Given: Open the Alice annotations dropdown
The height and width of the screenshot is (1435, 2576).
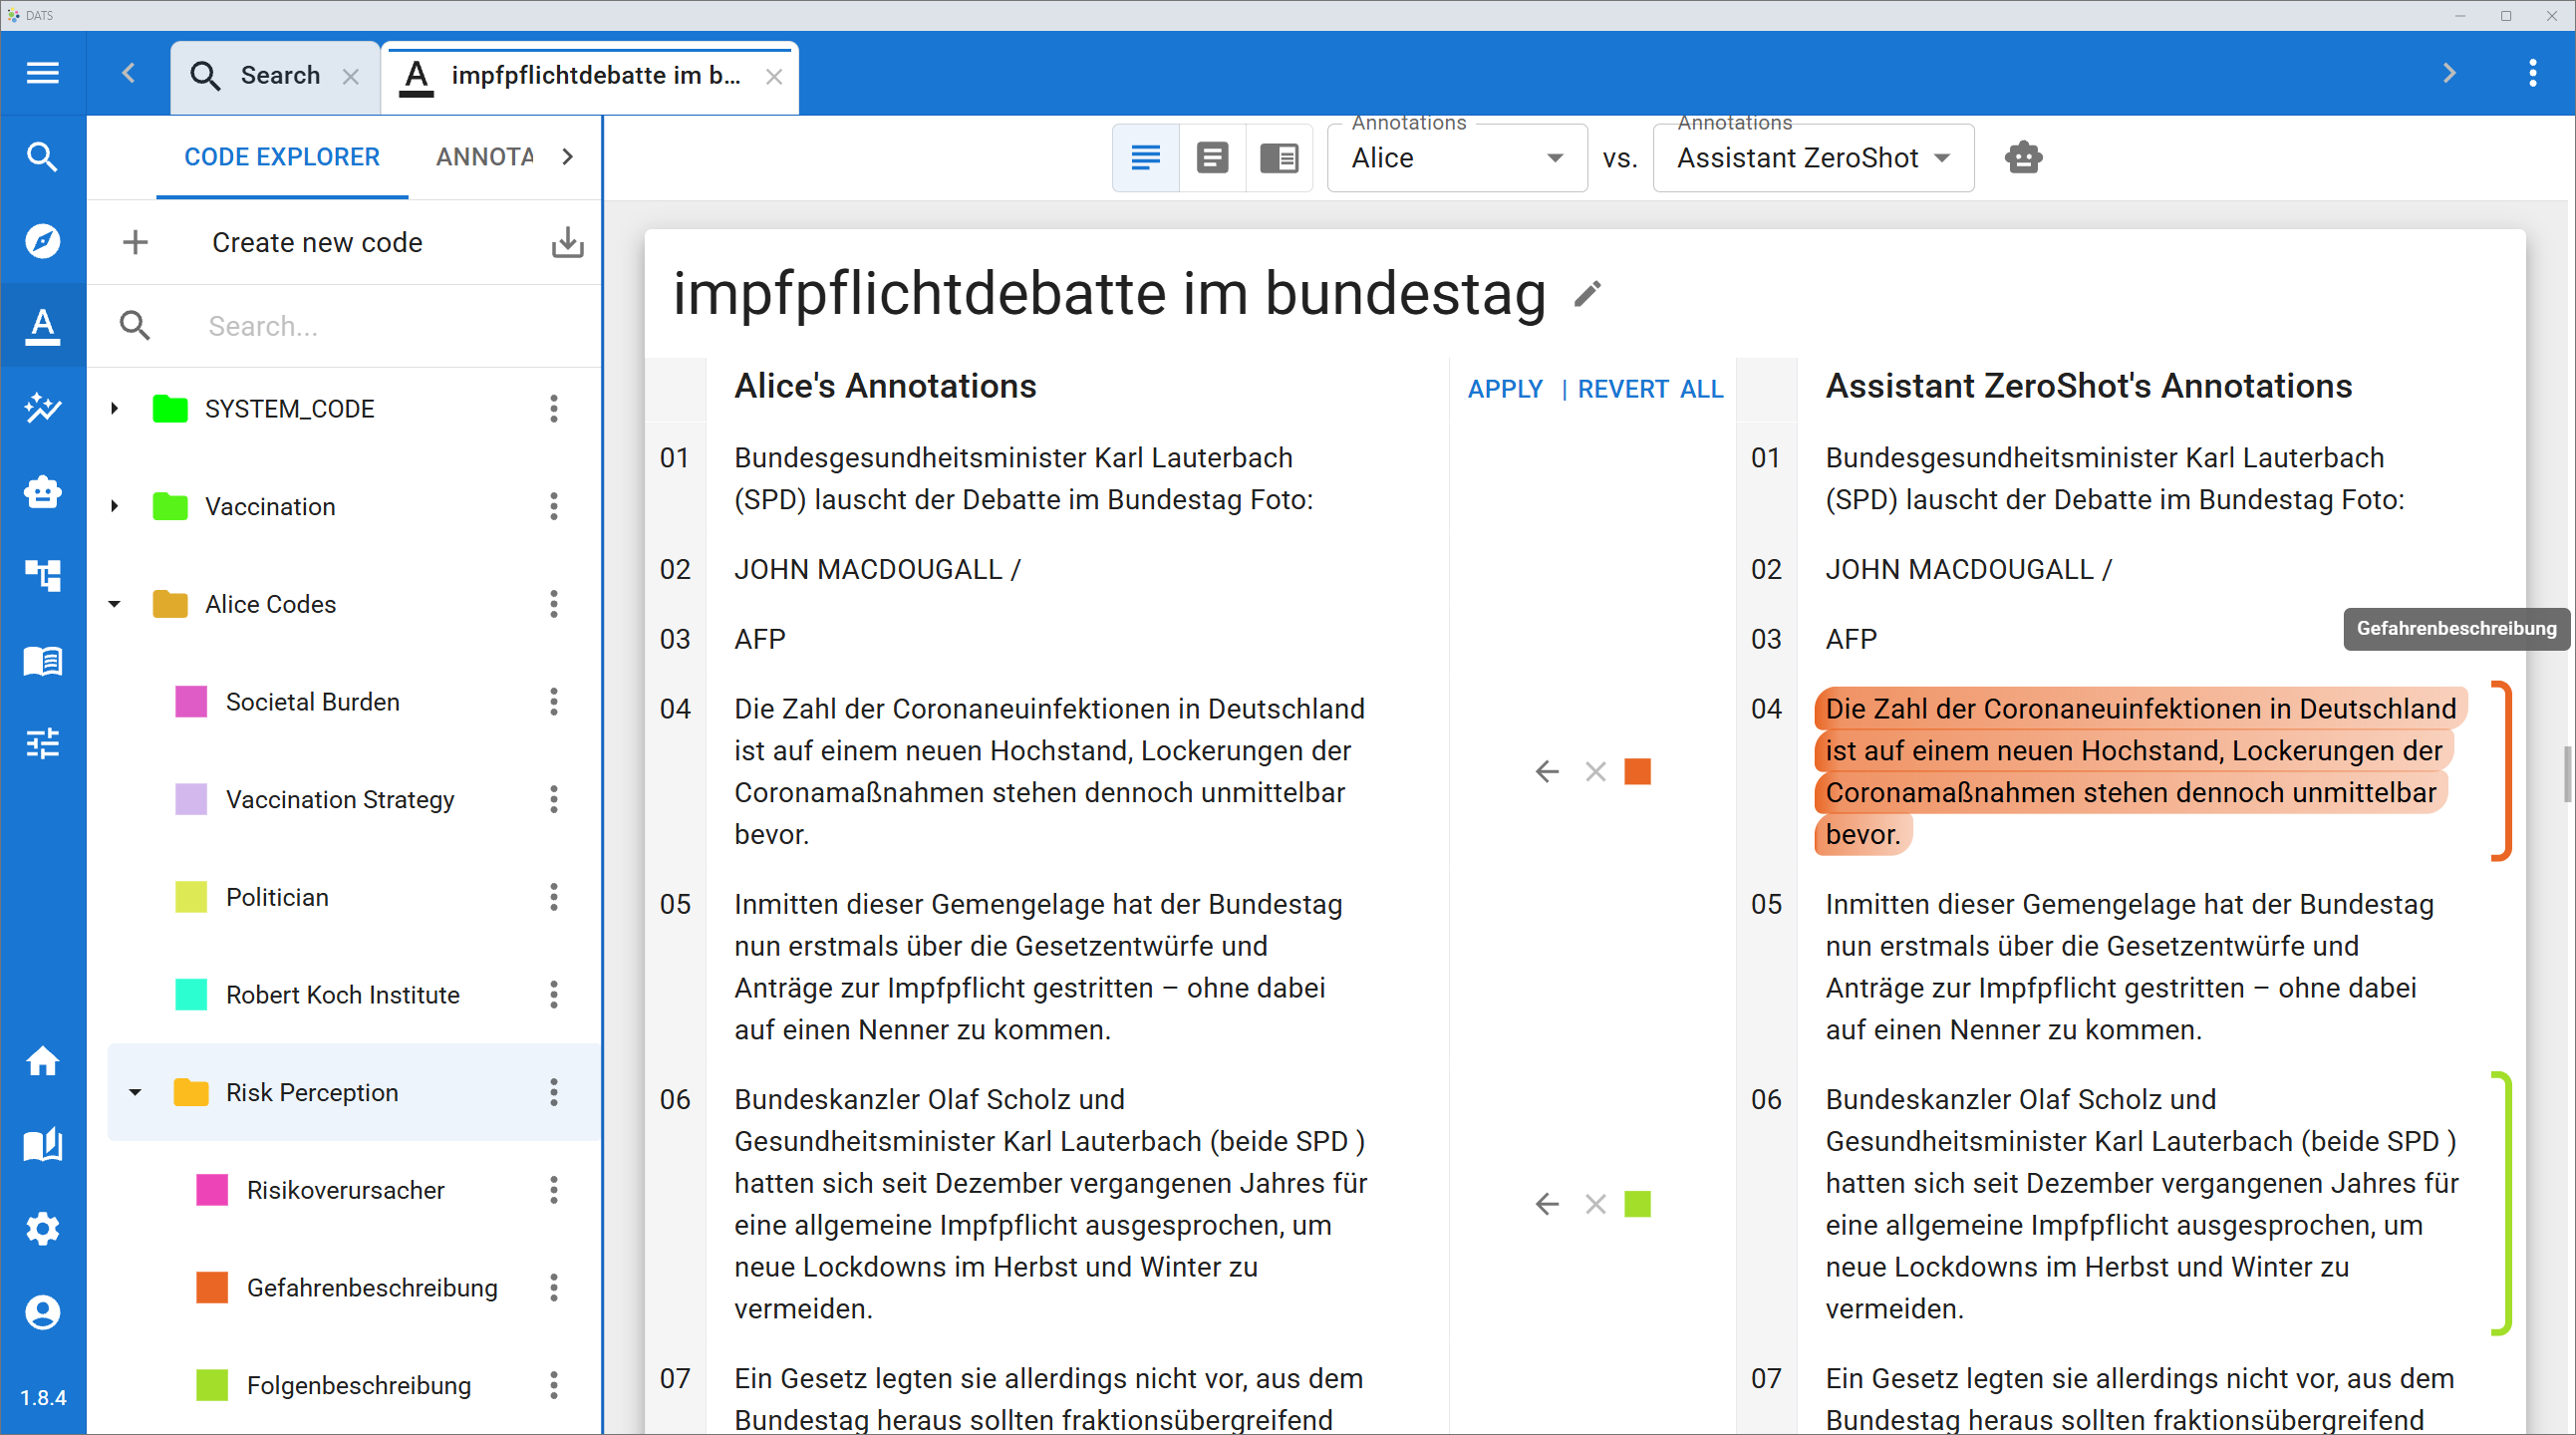Looking at the screenshot, I should [1457, 158].
